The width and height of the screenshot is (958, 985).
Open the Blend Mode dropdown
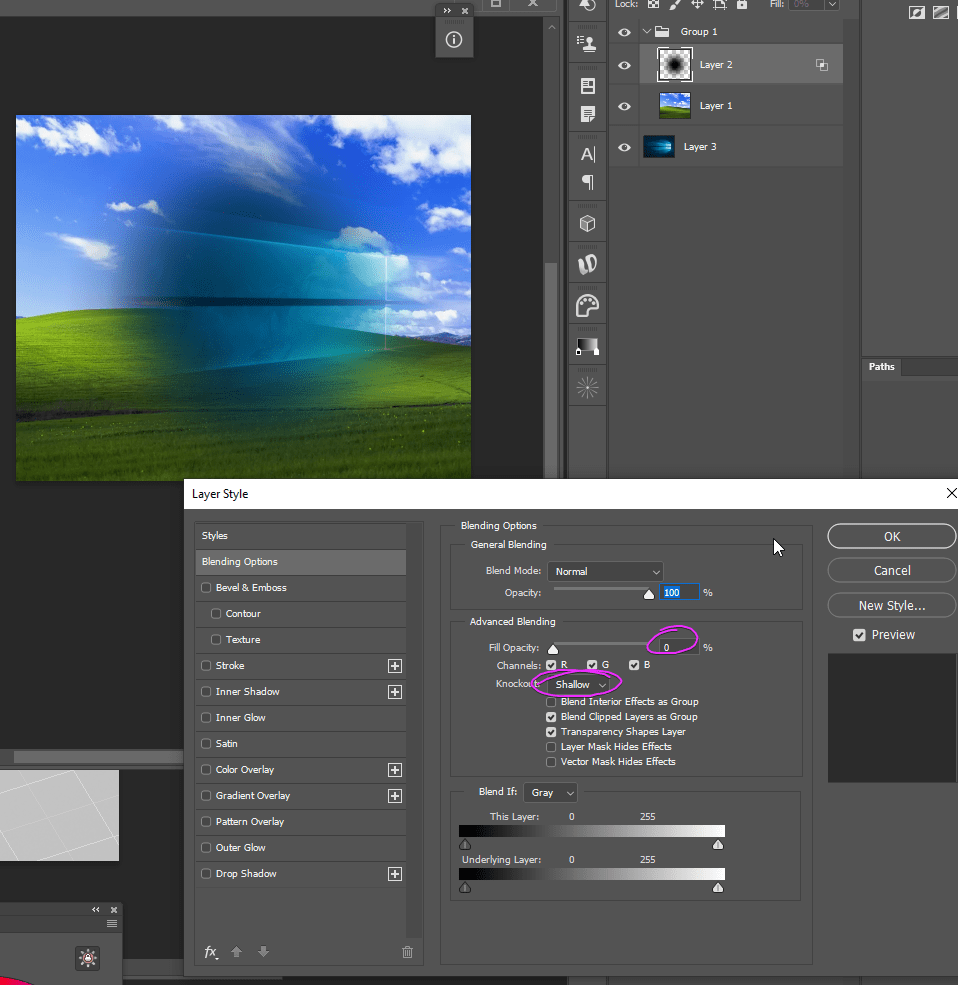[605, 571]
